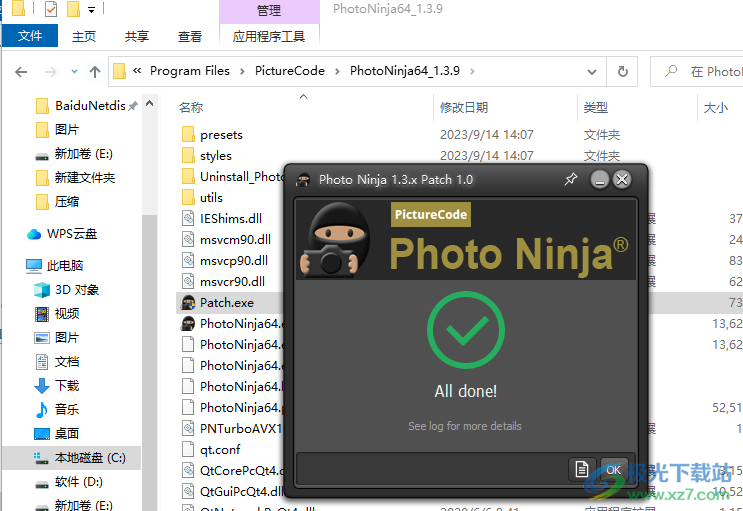Open the 文件 menu tab
The image size is (743, 511).
(x=30, y=36)
